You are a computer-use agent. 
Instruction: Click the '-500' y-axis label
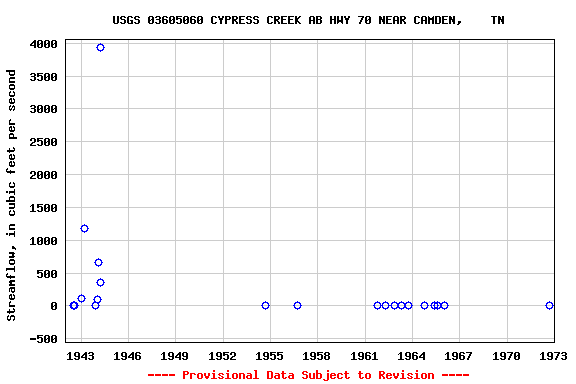(44, 339)
